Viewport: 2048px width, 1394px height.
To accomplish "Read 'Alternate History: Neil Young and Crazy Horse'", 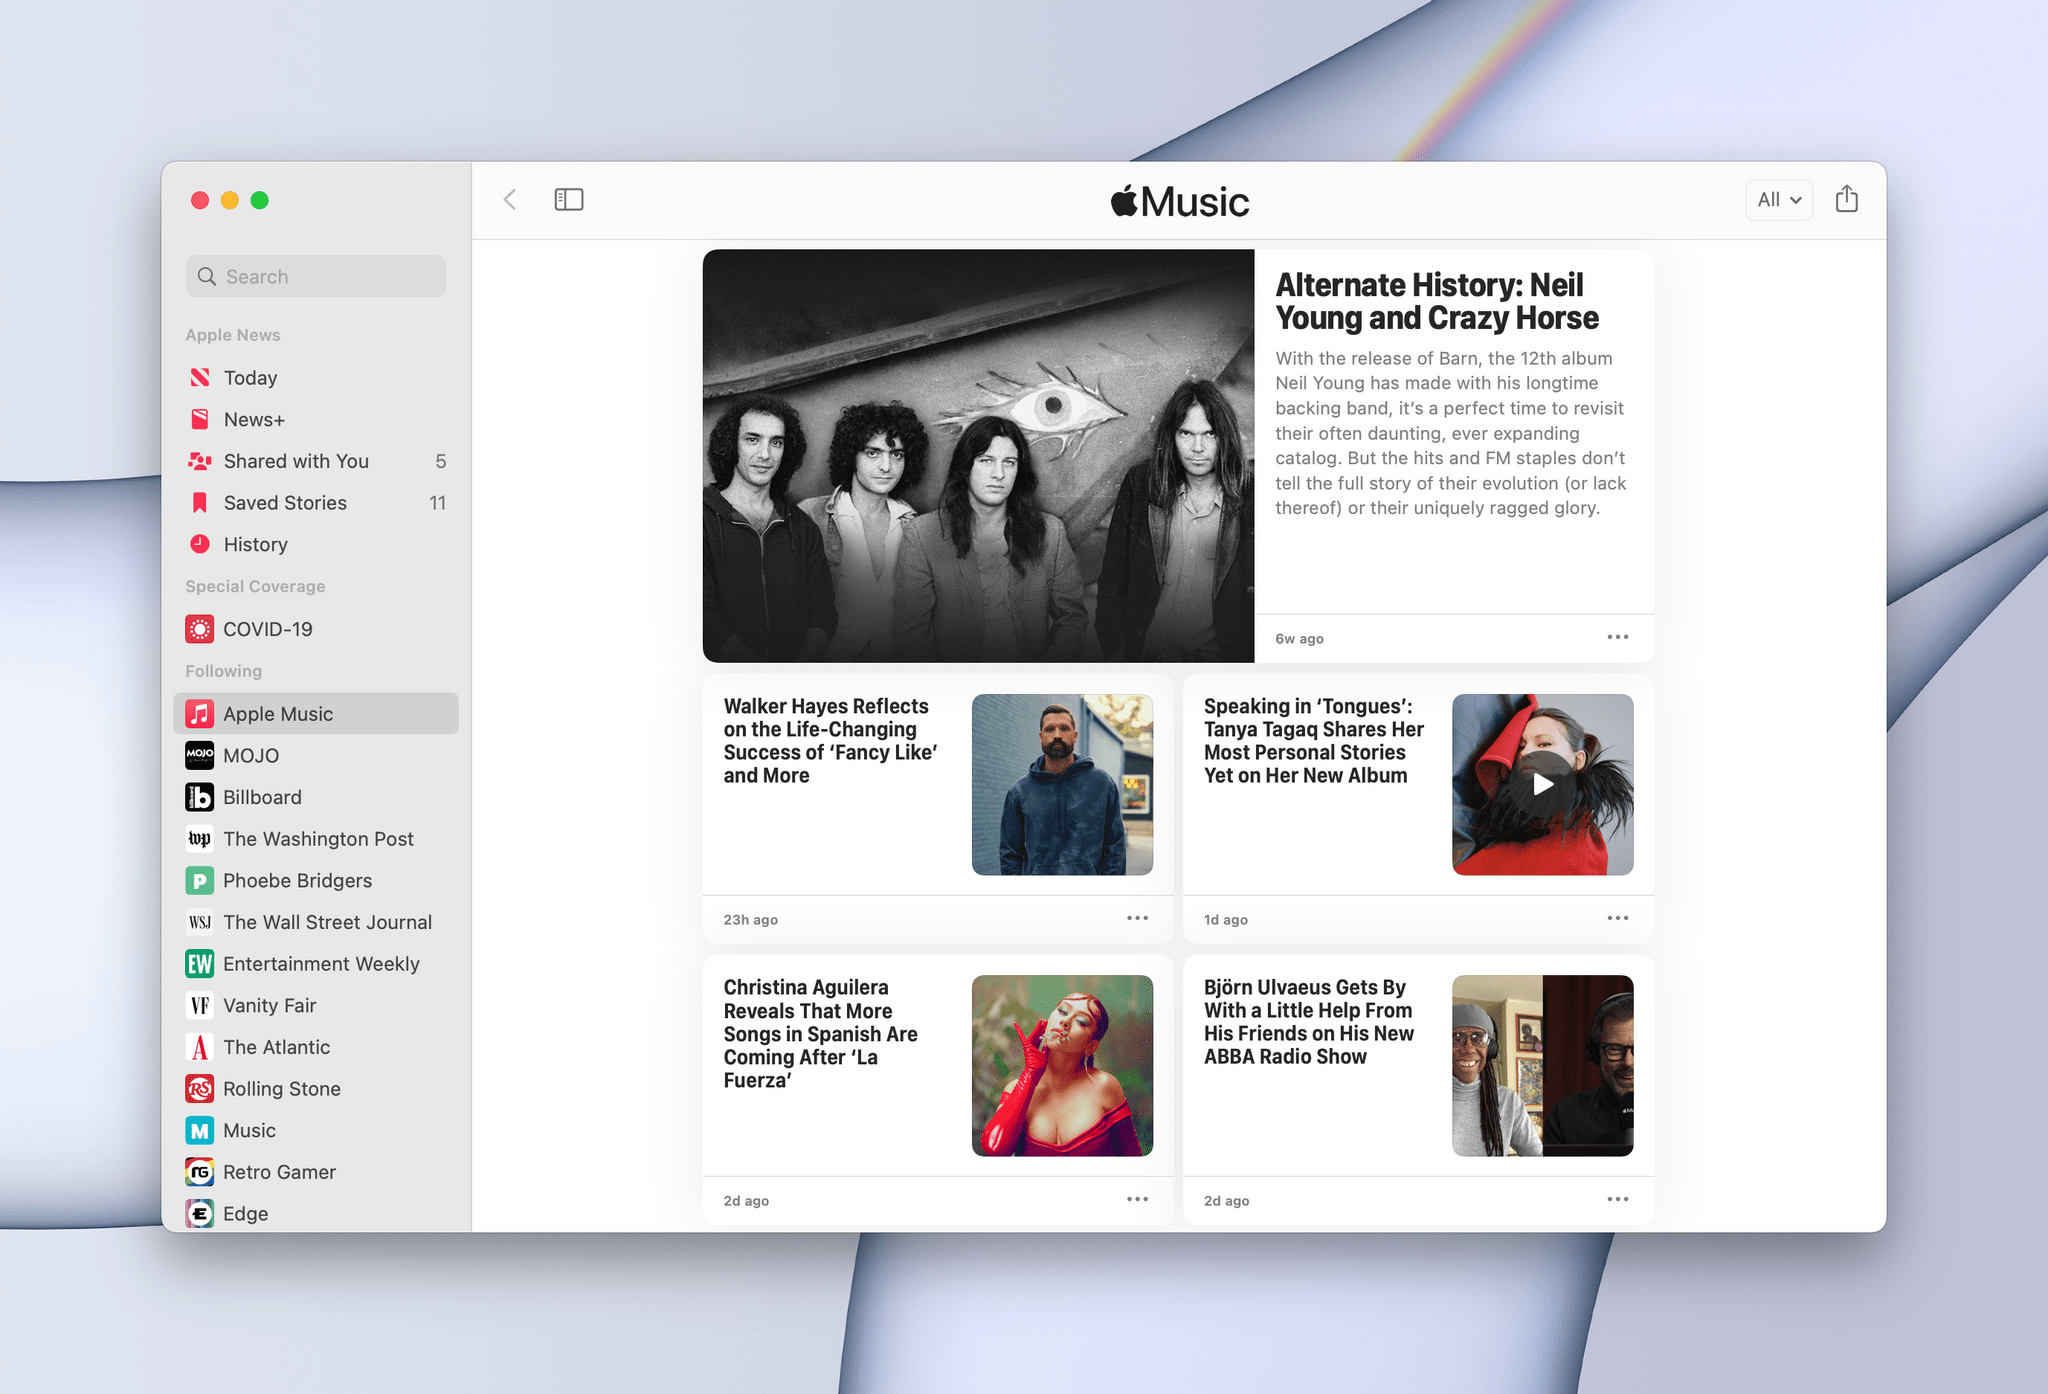I will point(1437,301).
